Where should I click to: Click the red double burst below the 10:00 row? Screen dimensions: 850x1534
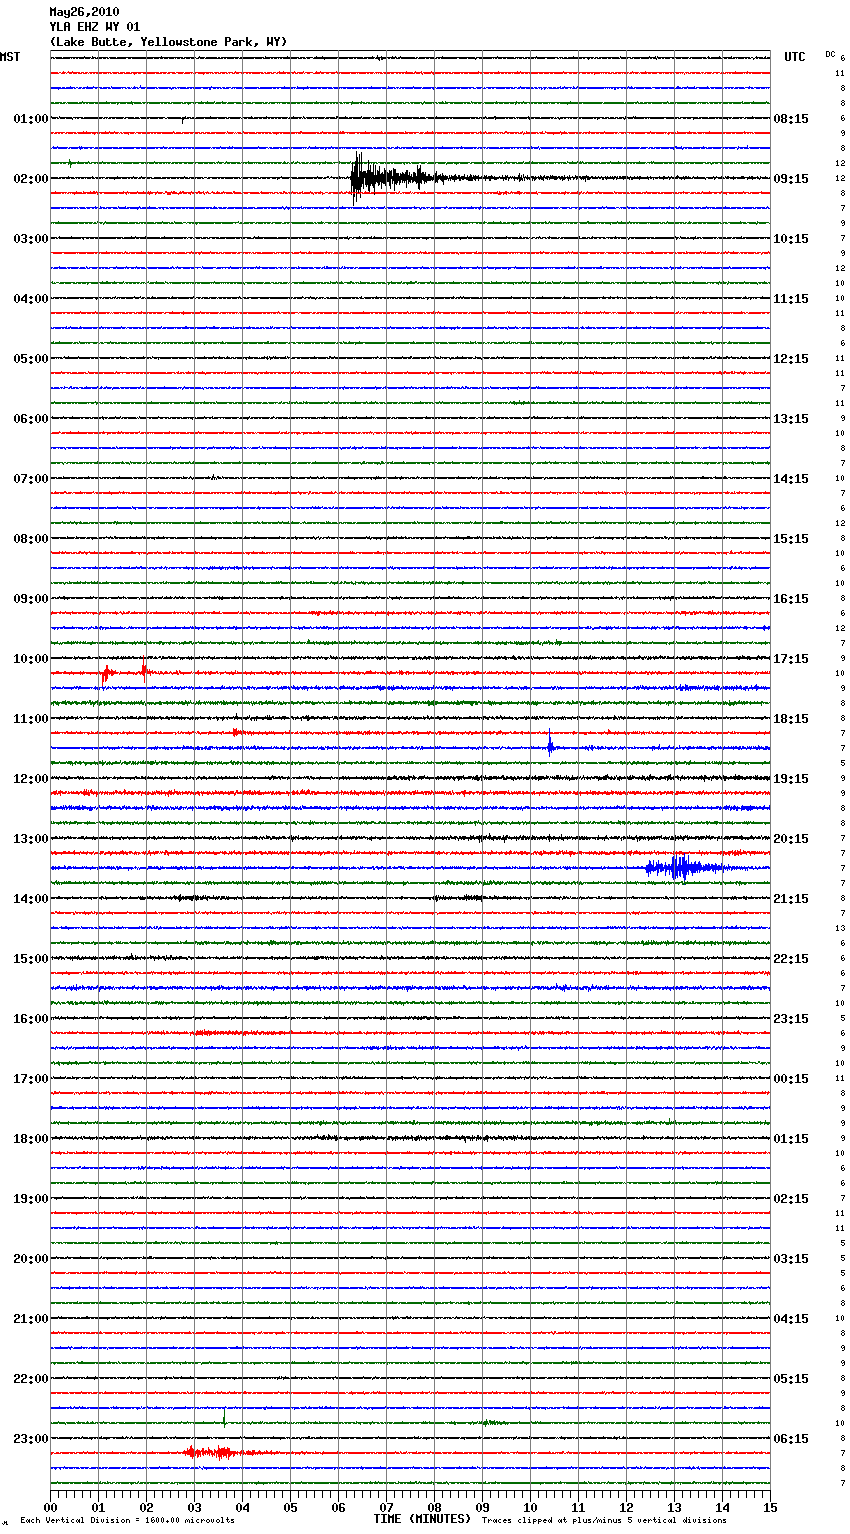pos(124,673)
